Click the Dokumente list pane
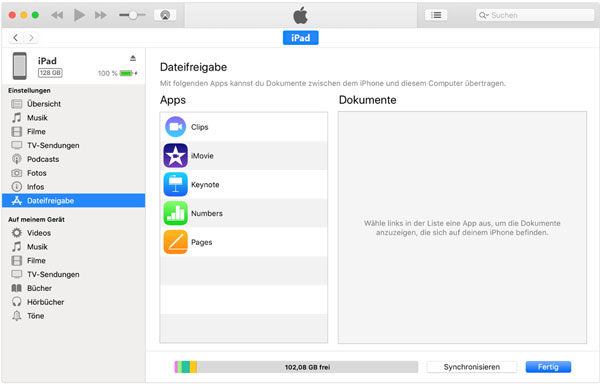The image size is (600, 384). pos(462,228)
